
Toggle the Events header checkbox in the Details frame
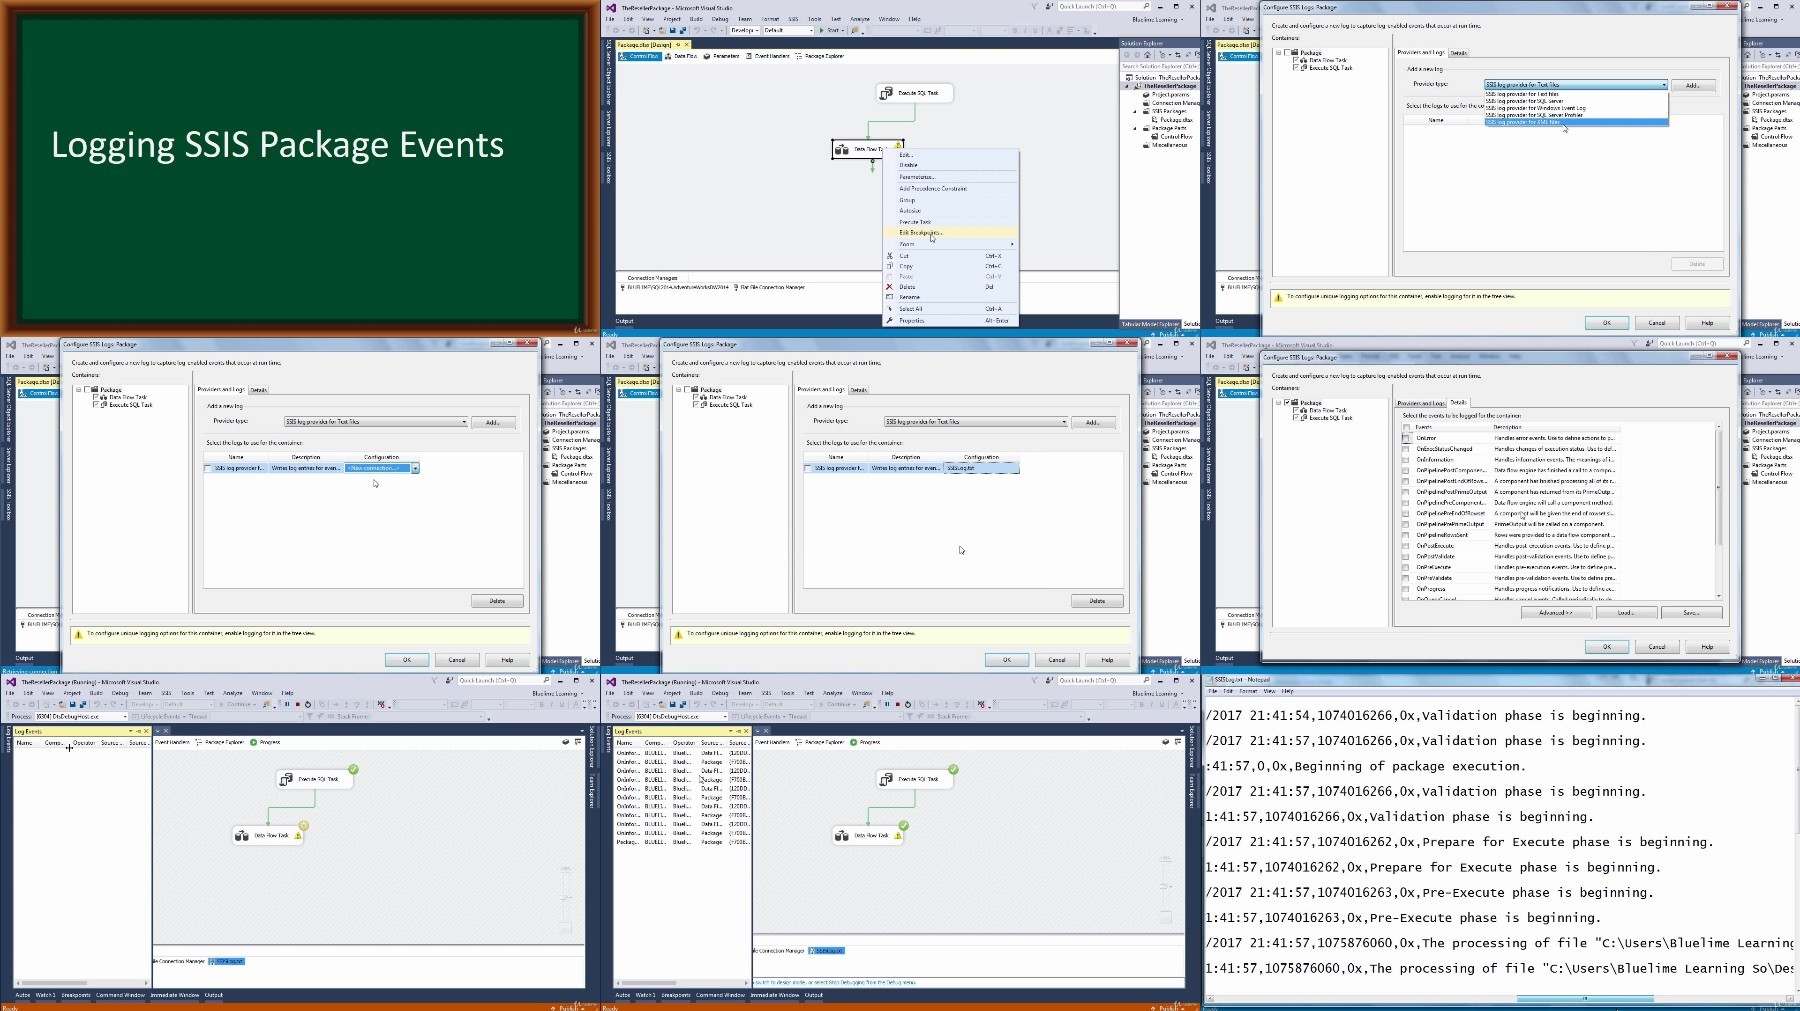[x=1406, y=427]
